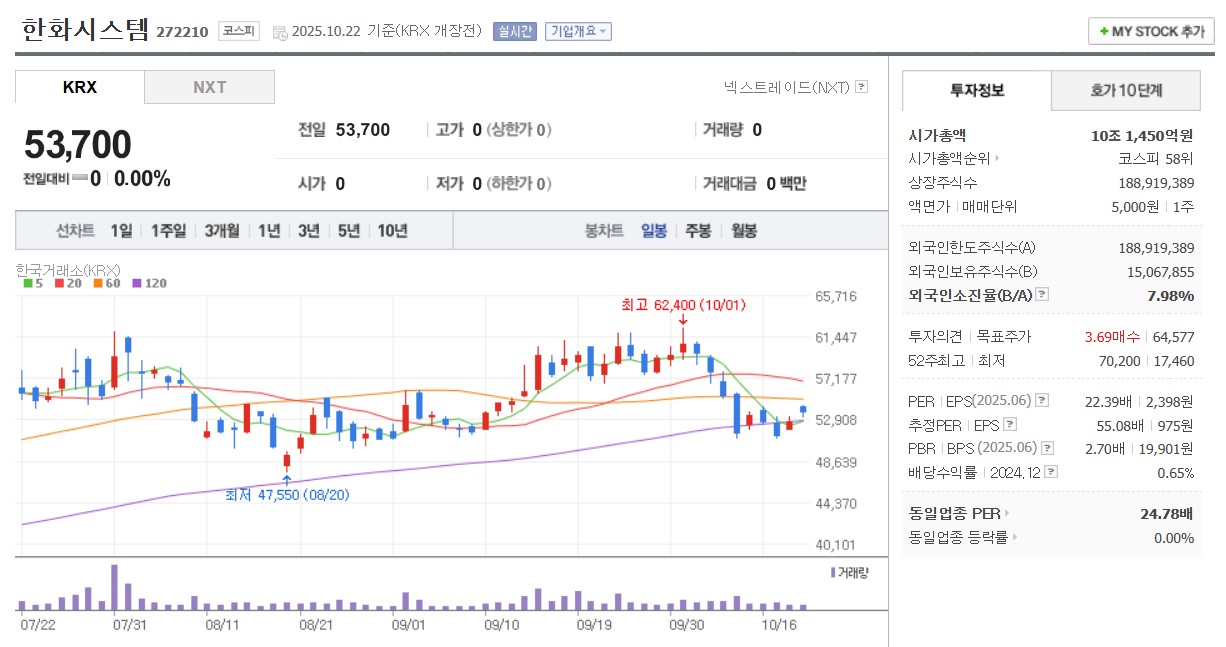Click the green 5-day moving average legend

click(32, 283)
